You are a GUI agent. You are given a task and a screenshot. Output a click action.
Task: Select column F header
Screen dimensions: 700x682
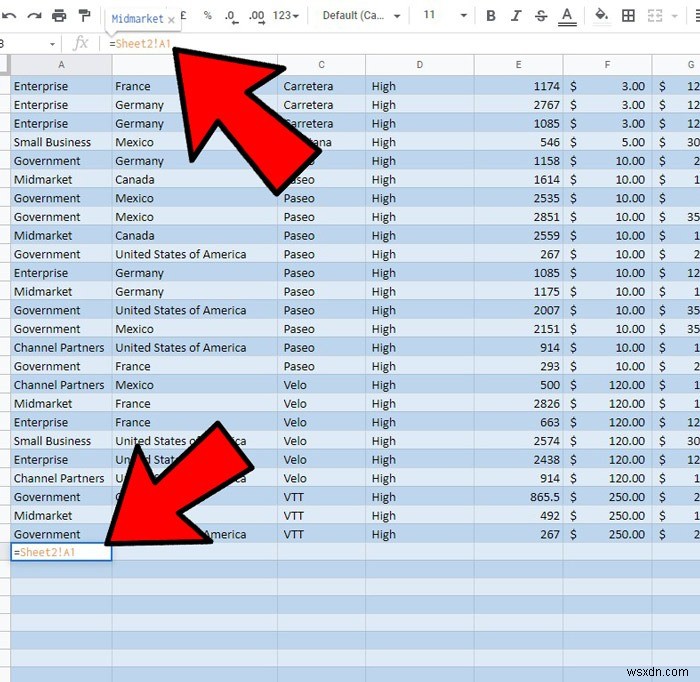pos(607,65)
